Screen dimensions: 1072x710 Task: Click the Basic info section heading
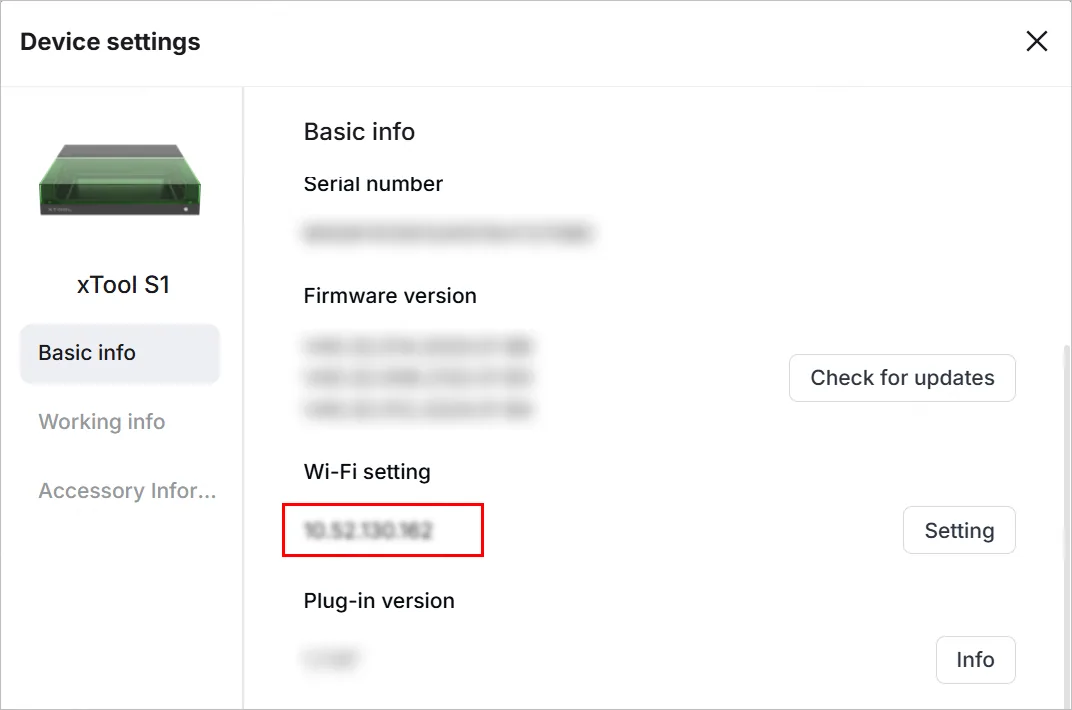[x=359, y=131]
